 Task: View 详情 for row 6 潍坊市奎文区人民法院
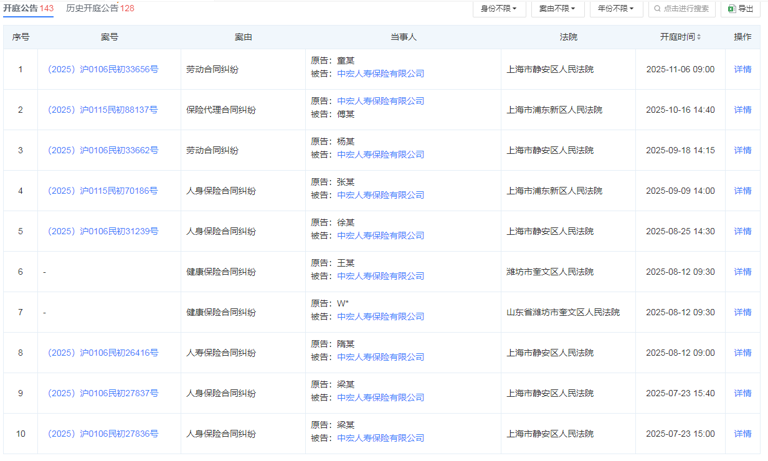(x=743, y=271)
